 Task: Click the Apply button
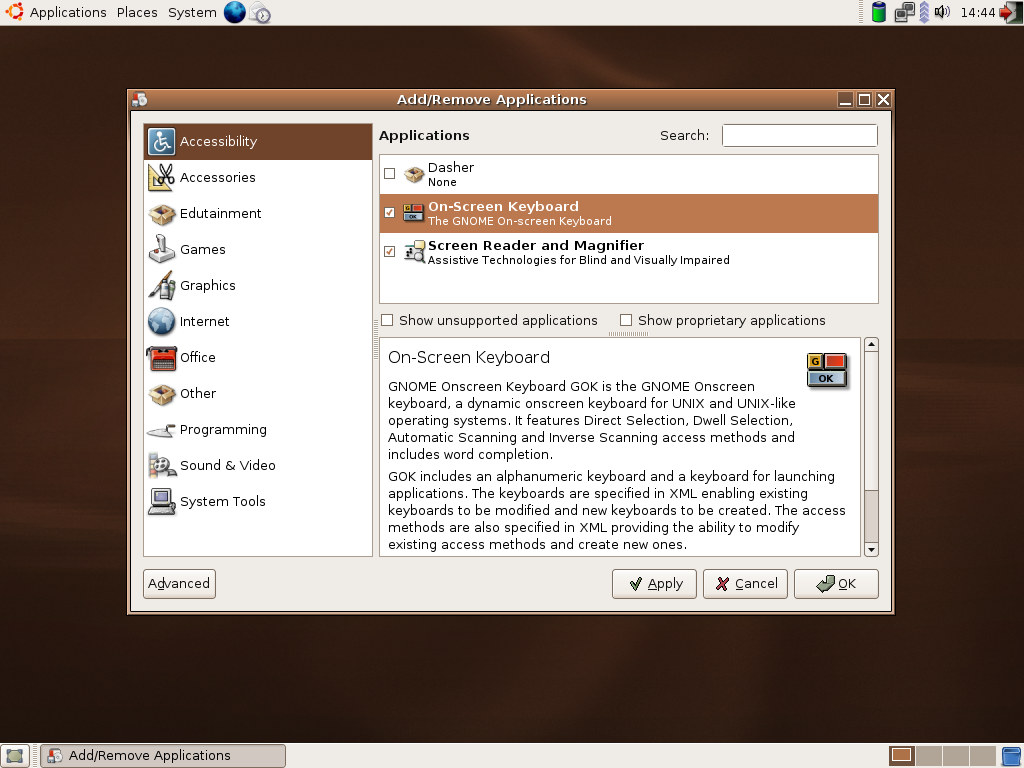654,584
